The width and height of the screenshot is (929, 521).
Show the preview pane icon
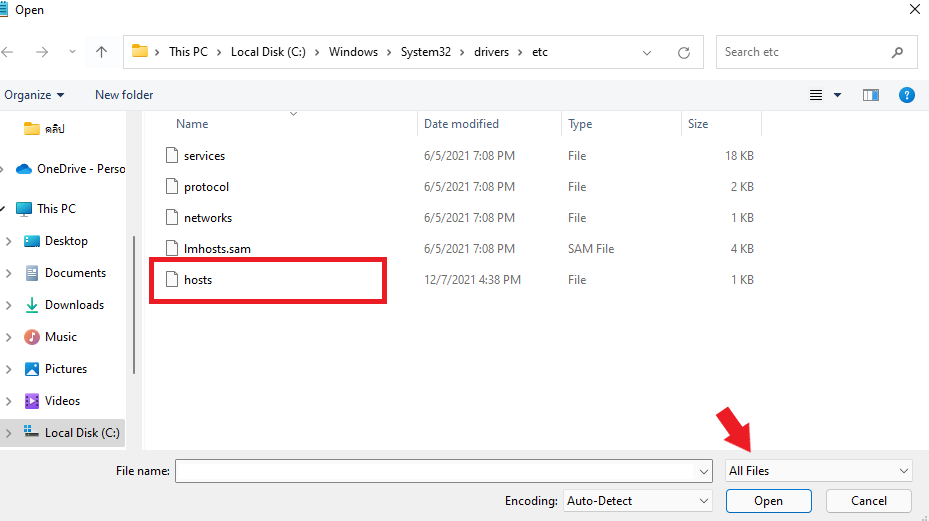[x=870, y=95]
